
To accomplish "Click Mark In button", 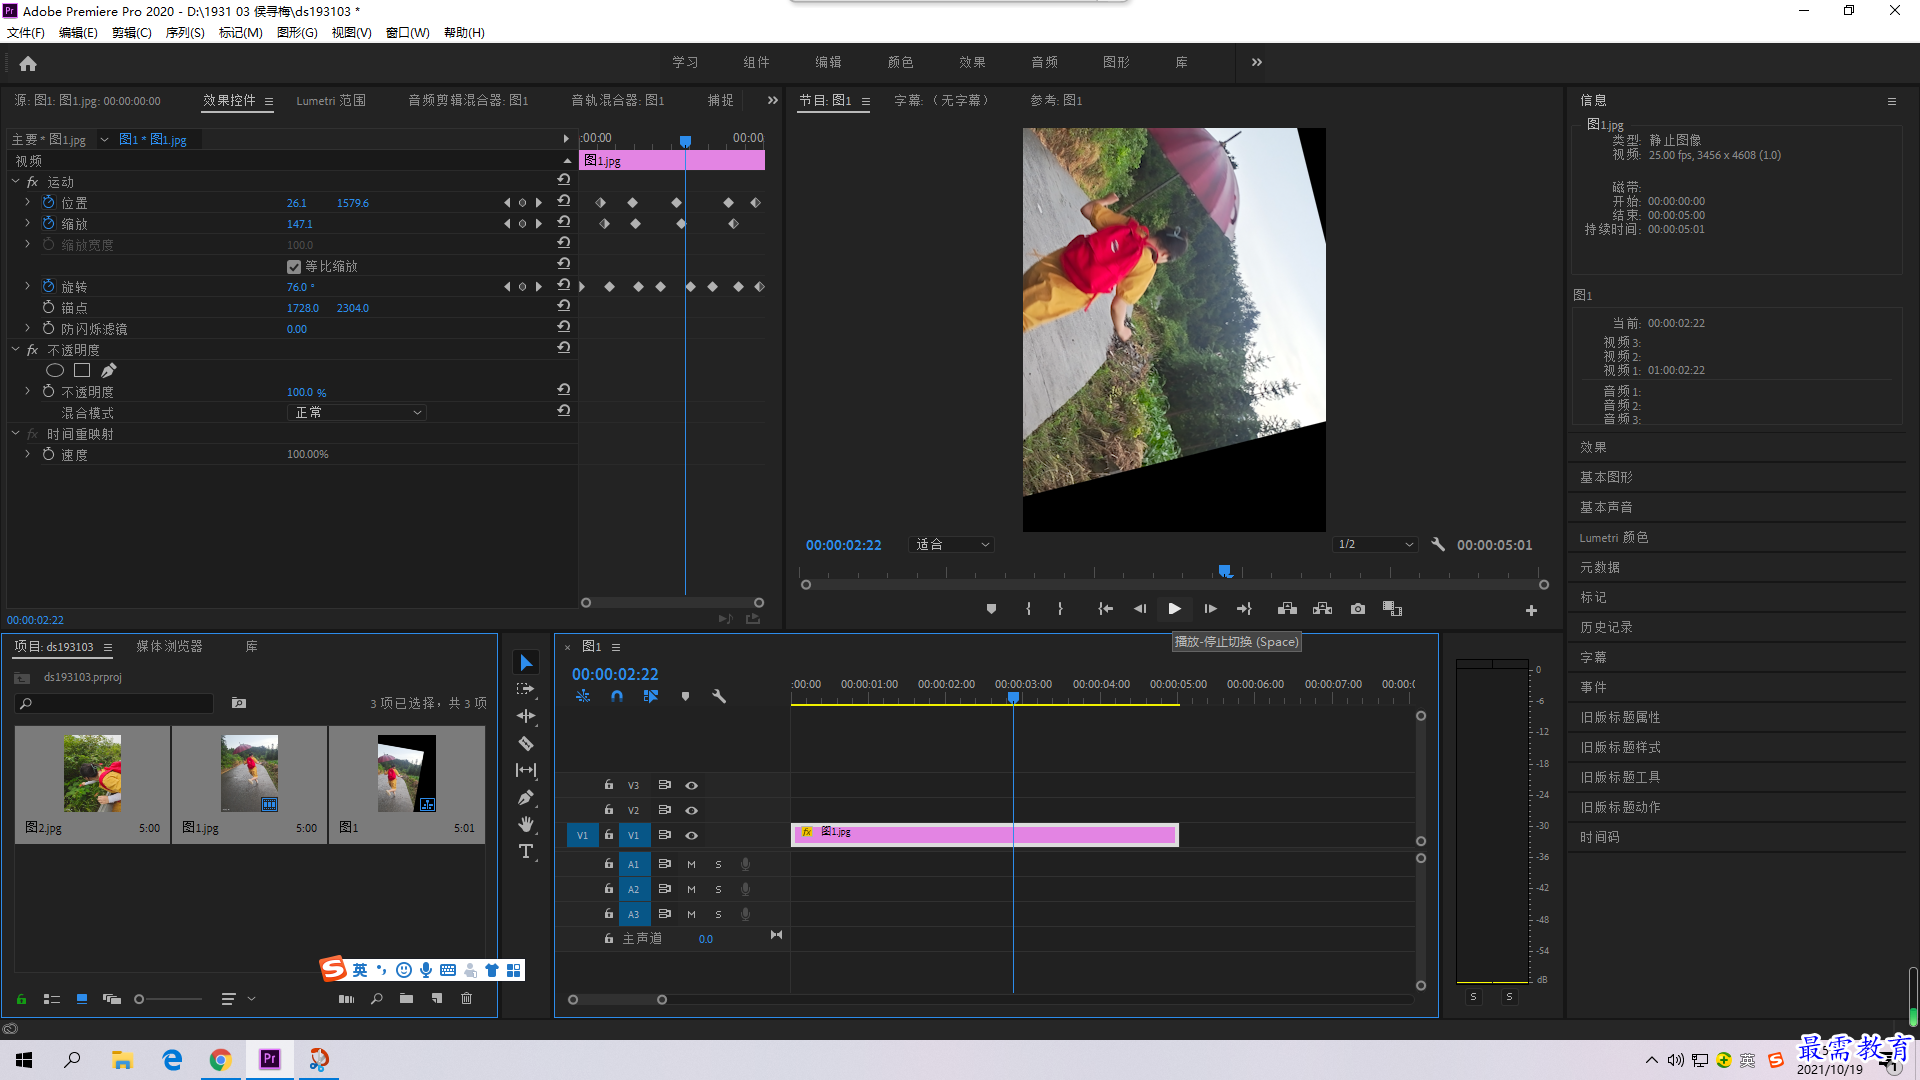I will click(x=1028, y=609).
